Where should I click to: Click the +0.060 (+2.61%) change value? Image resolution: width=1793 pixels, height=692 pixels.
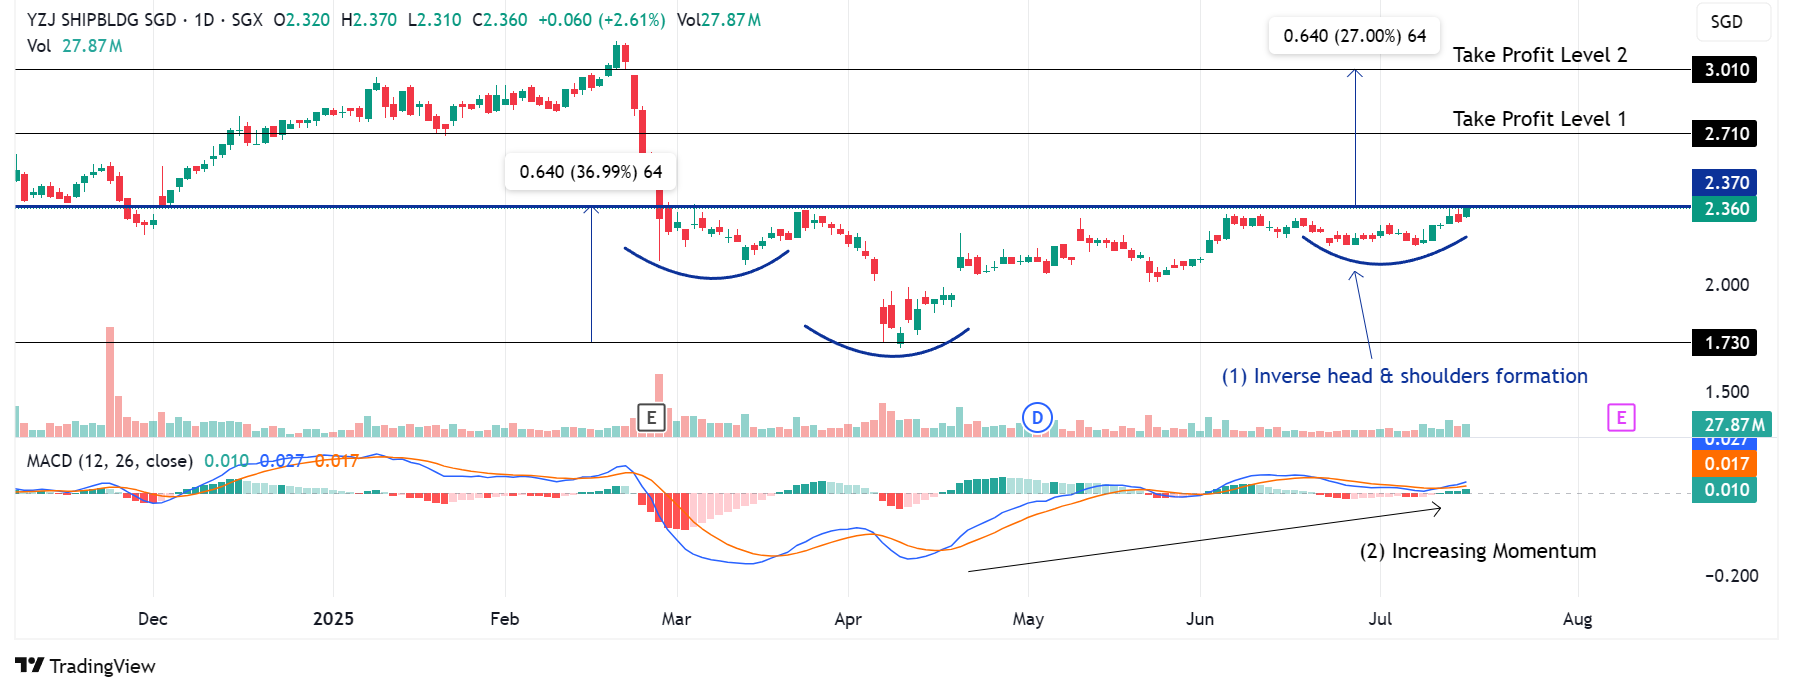point(601,20)
